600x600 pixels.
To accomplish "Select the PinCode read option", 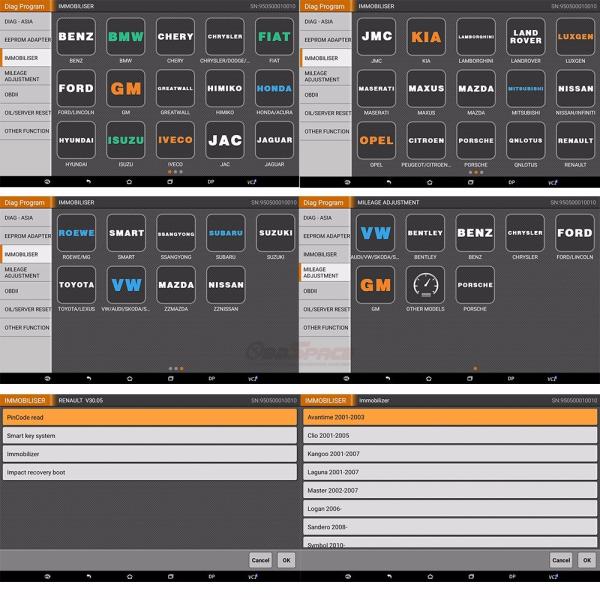I will 150,417.
